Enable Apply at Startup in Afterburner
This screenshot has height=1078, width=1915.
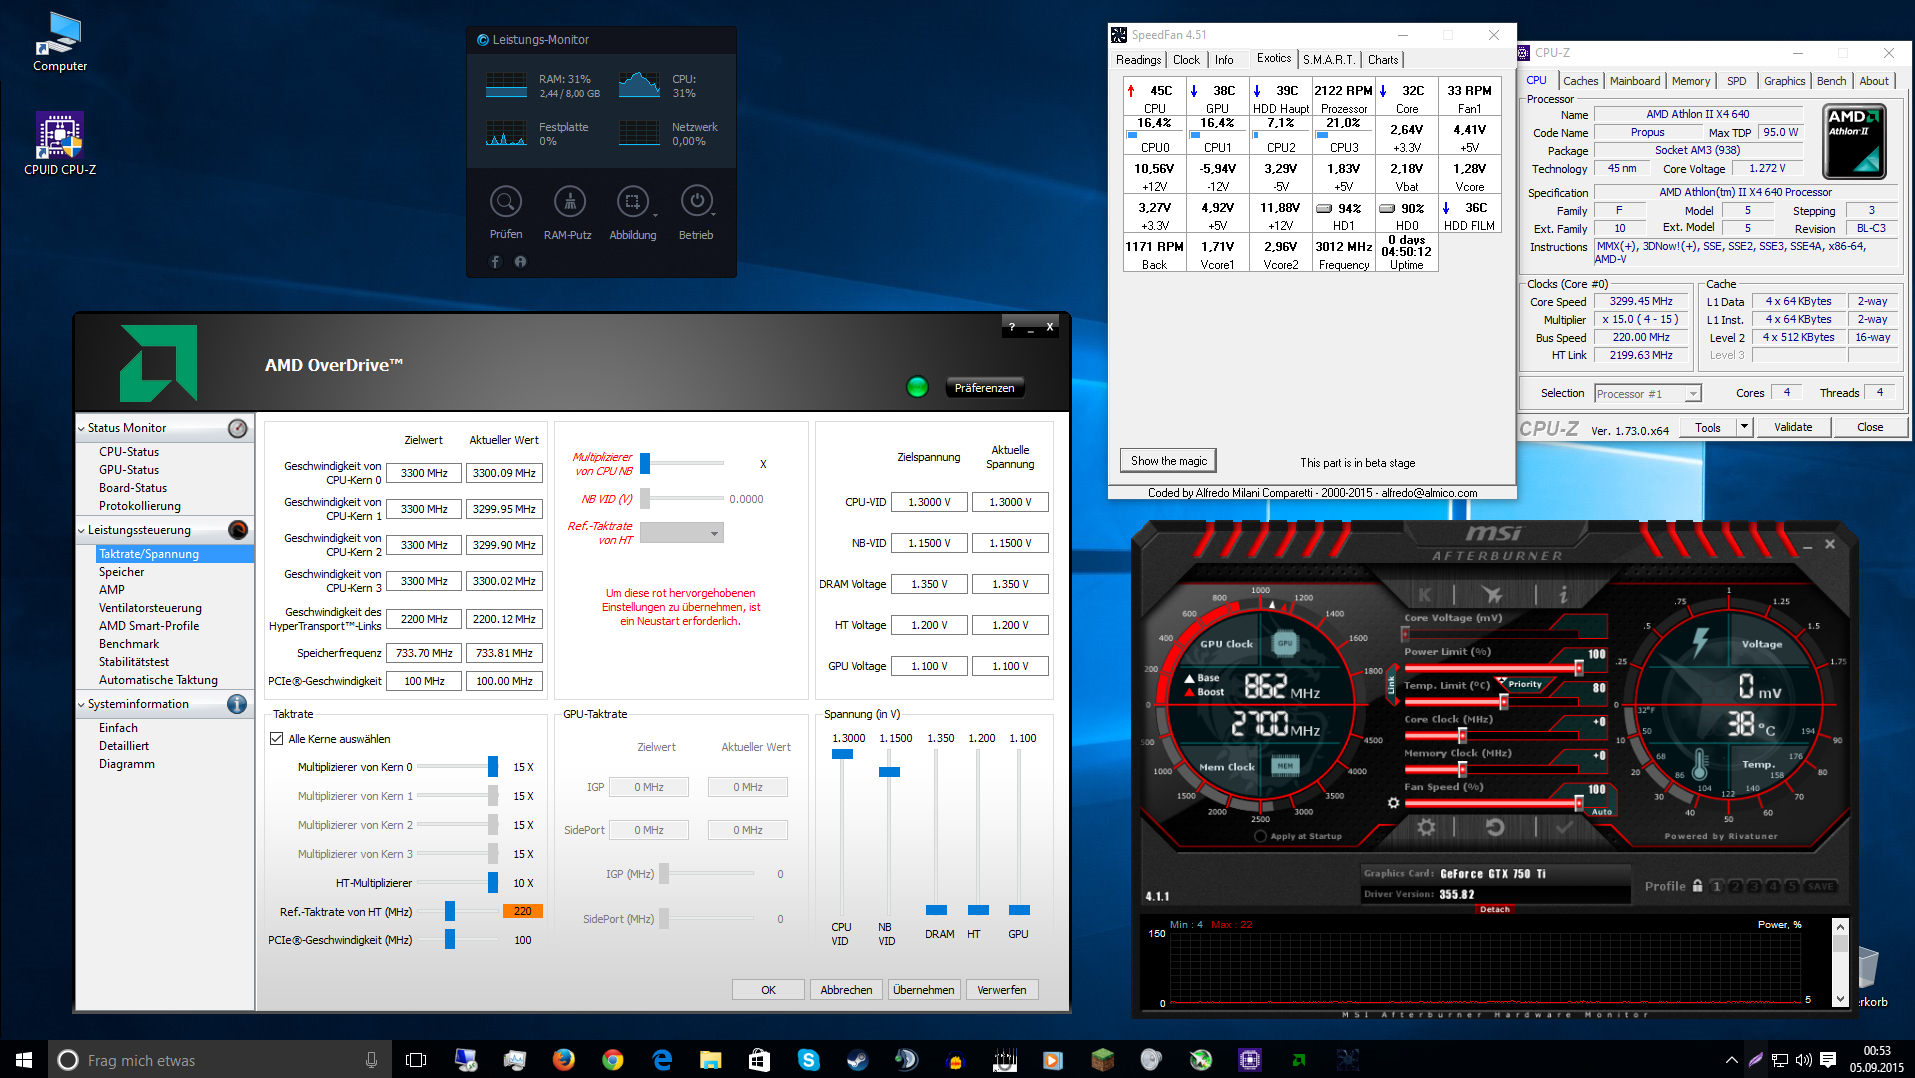click(1260, 836)
